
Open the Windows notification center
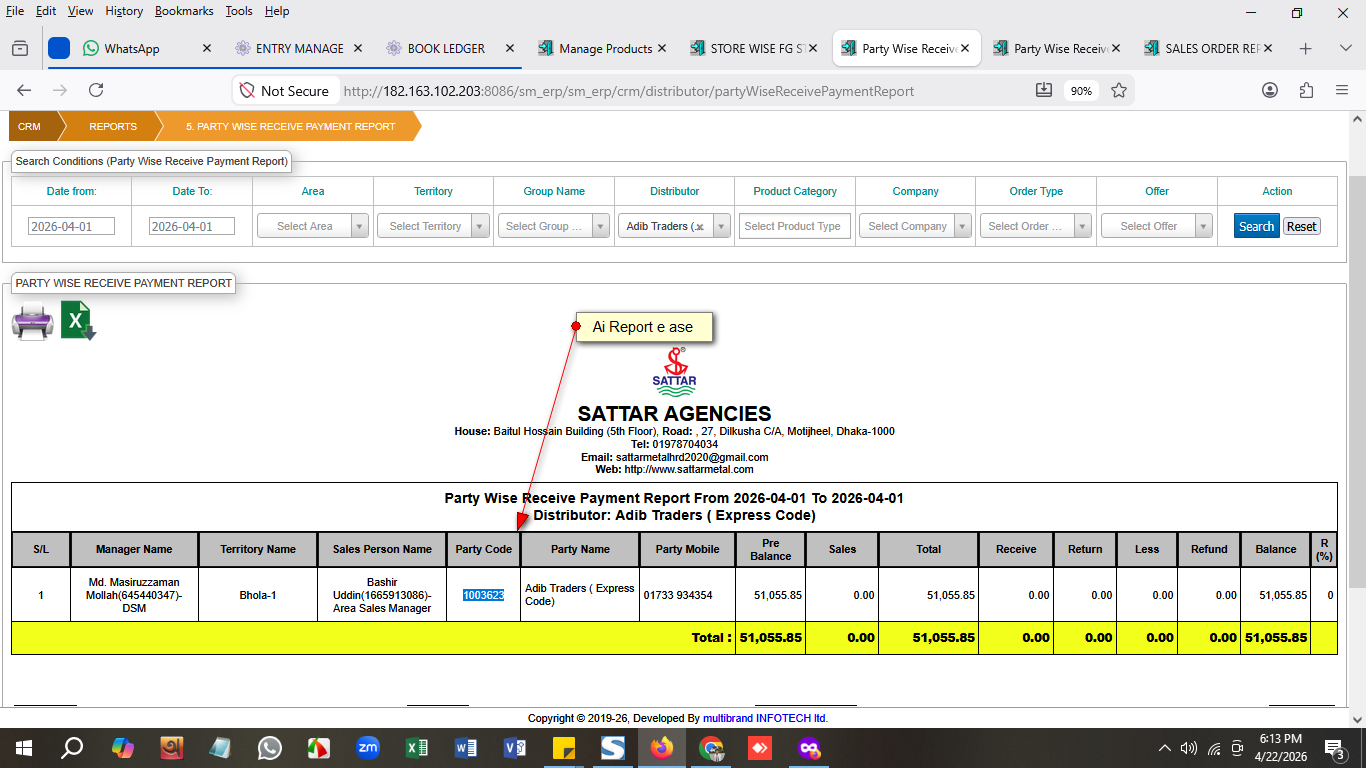point(1334,747)
